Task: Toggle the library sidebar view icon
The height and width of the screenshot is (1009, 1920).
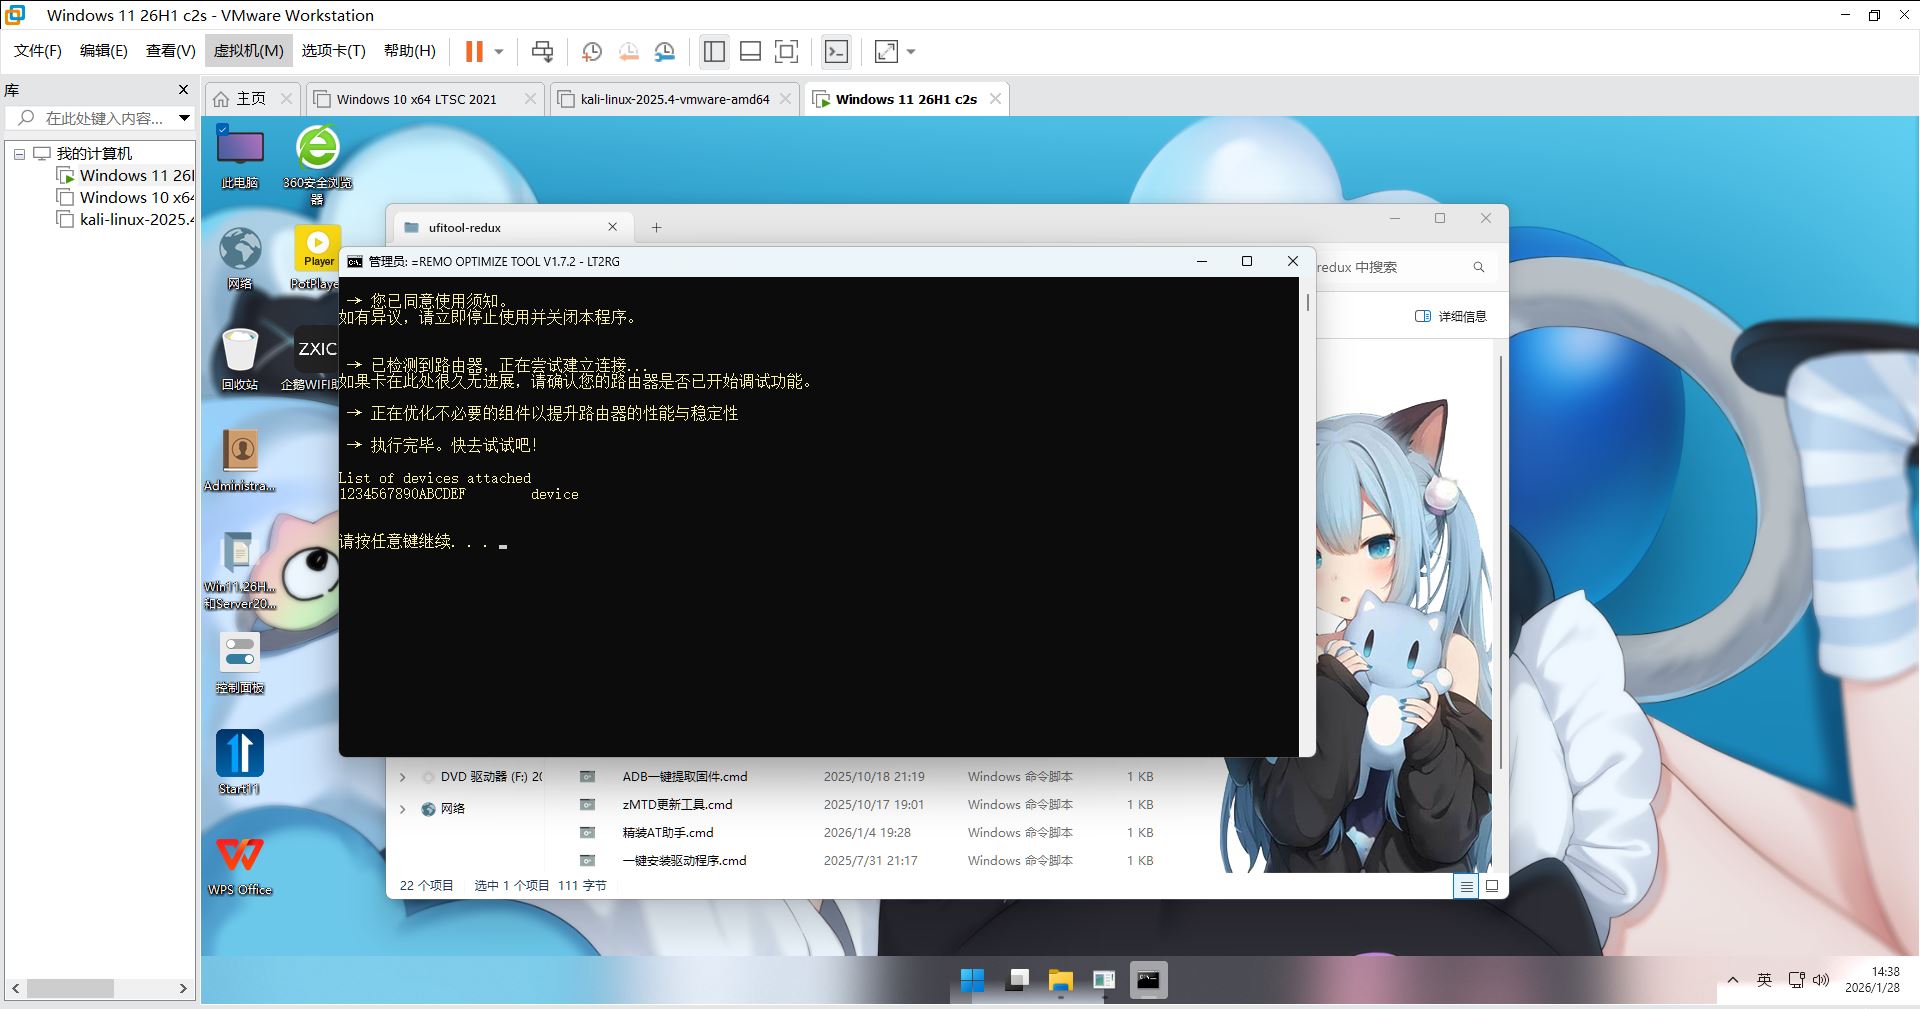Action: coord(714,51)
